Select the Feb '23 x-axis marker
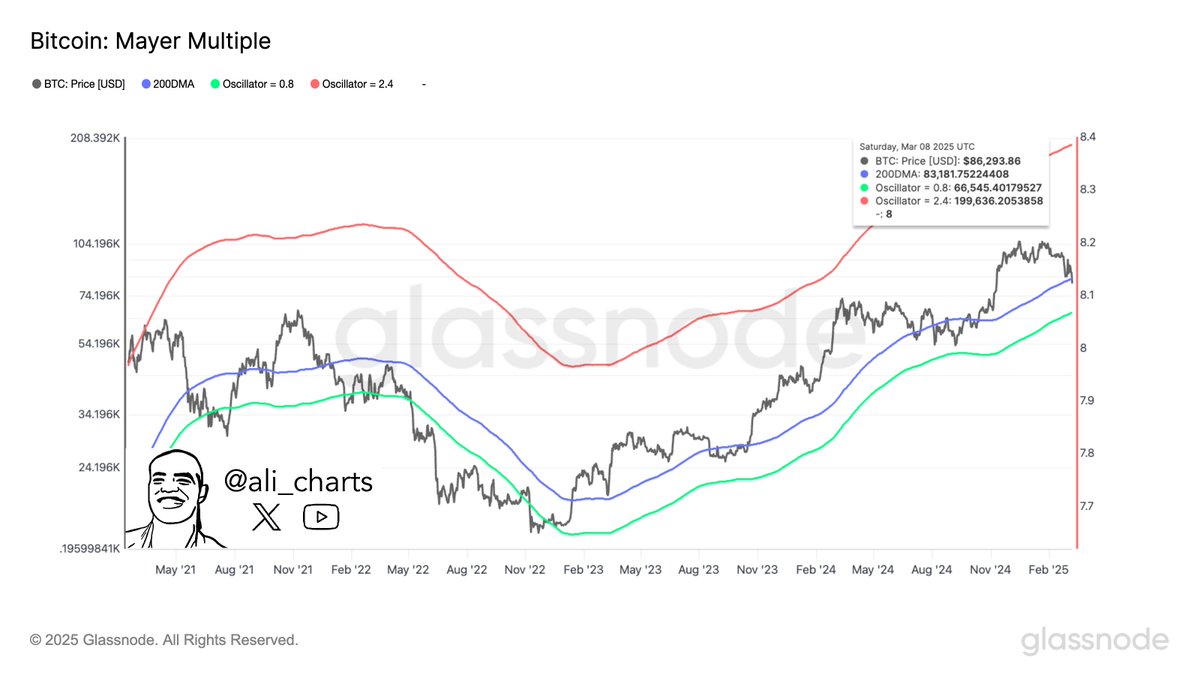 tap(581, 570)
